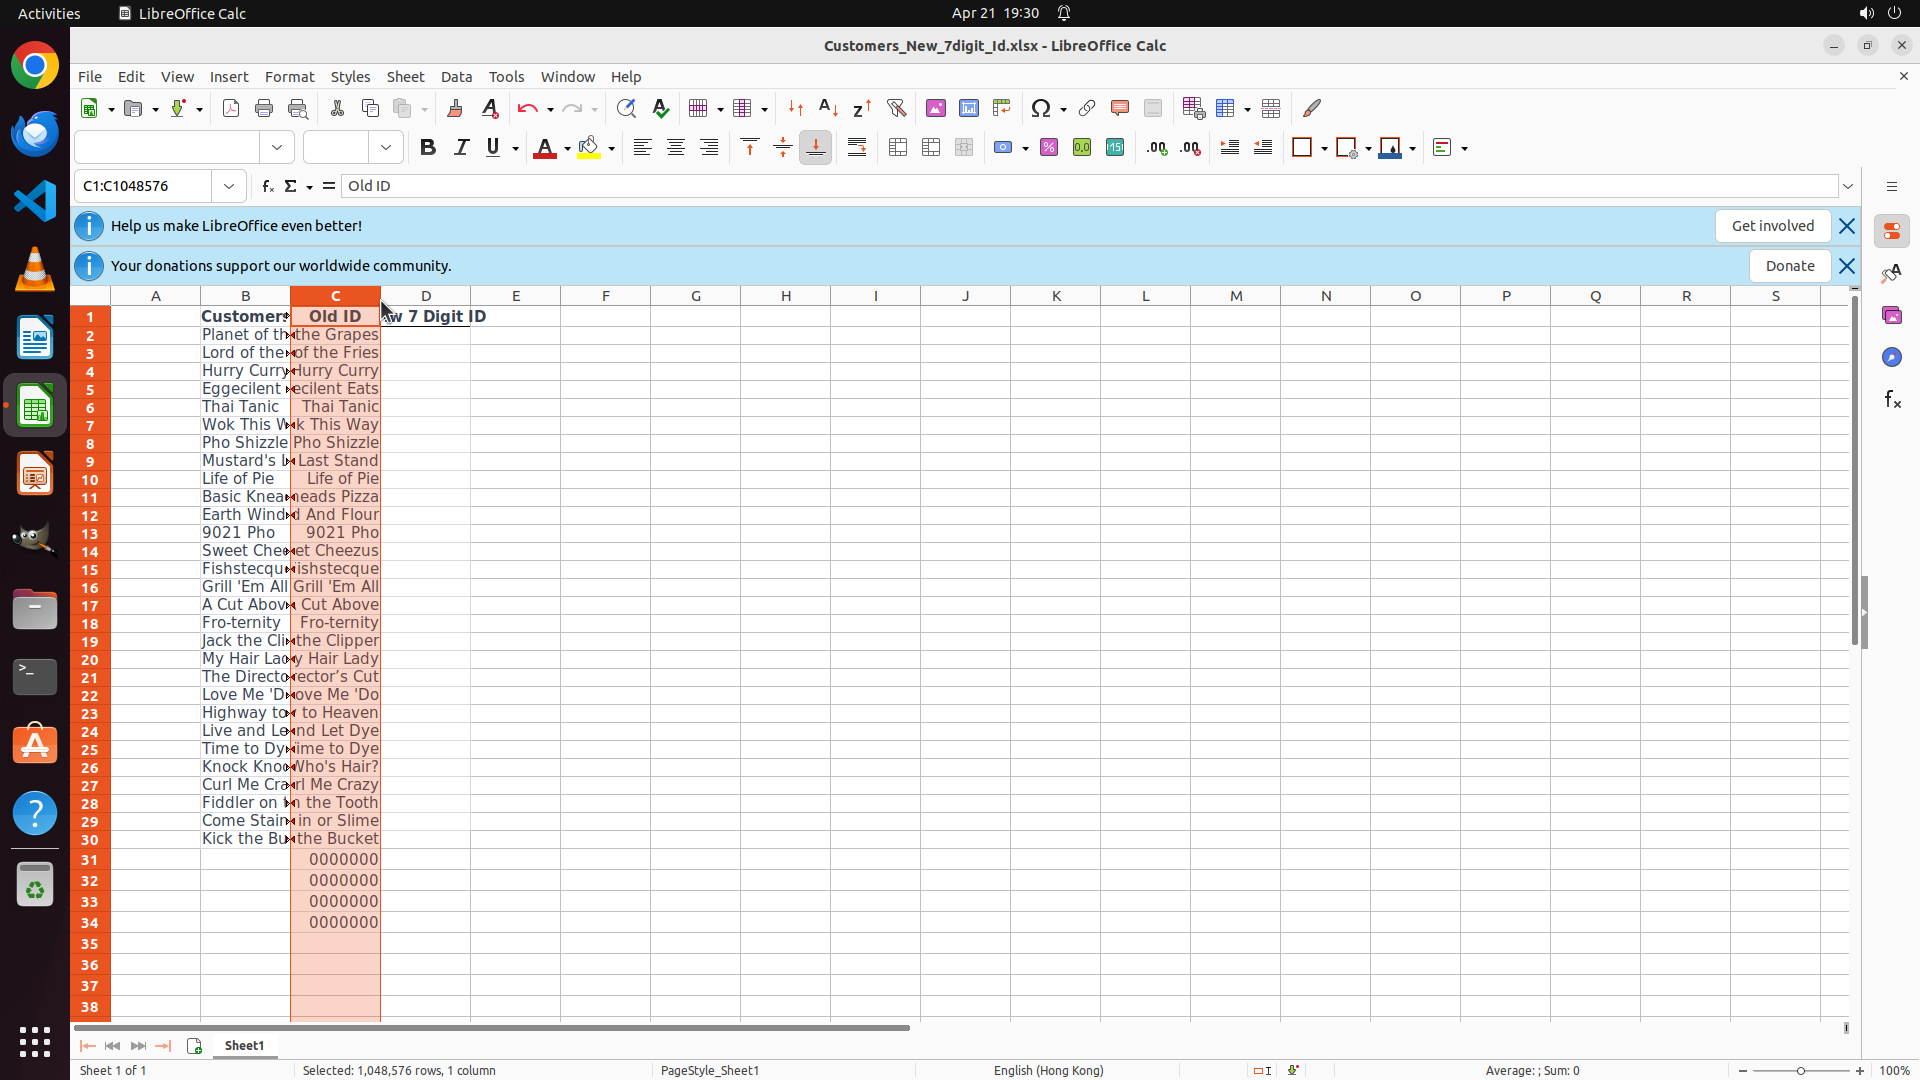Screen dimensions: 1920x1080
Task: Open the sidebar Navigator panel icon
Action: 1891,357
